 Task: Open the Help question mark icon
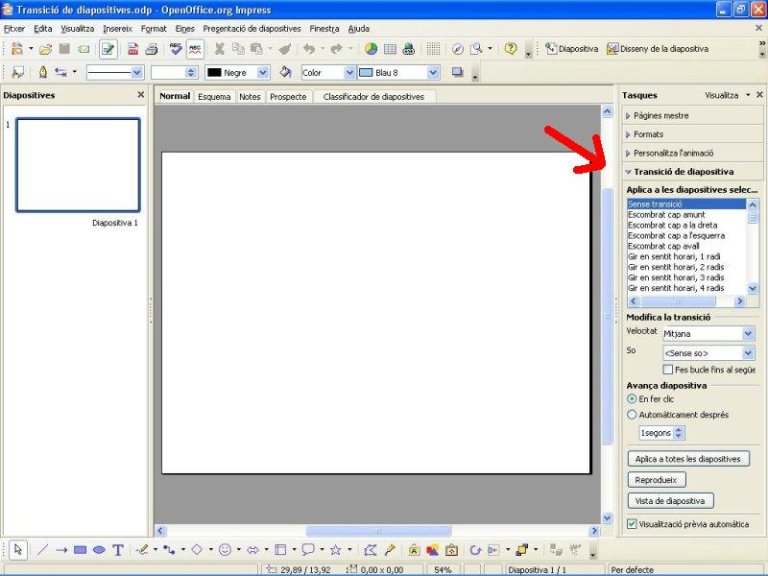510,48
